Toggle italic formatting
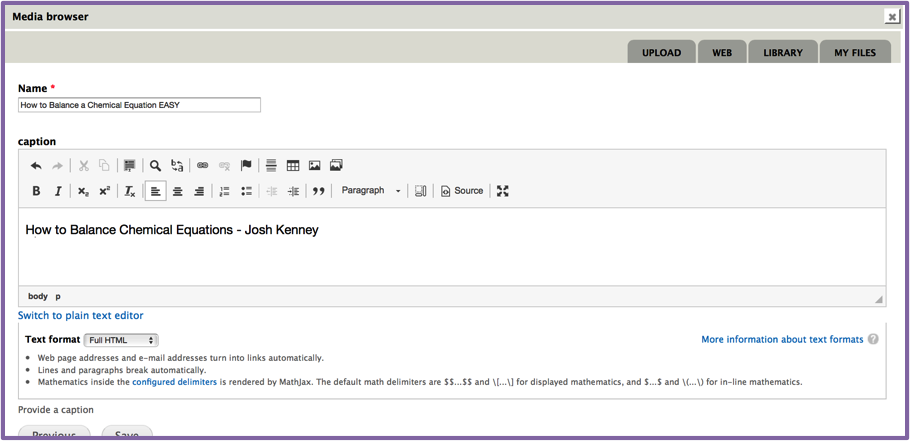The image size is (910, 441). click(x=58, y=191)
